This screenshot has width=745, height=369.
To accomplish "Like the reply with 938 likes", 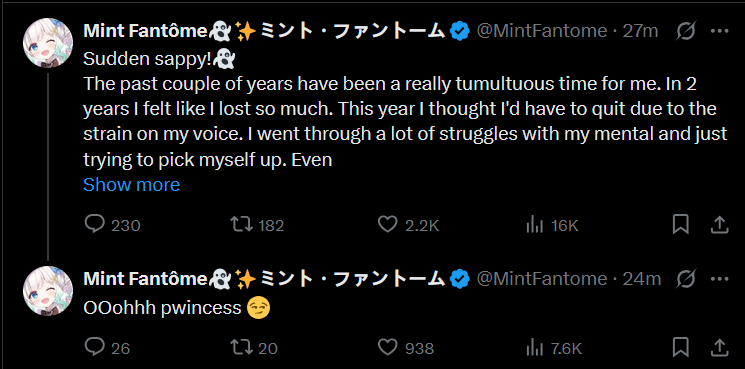I will point(406,348).
